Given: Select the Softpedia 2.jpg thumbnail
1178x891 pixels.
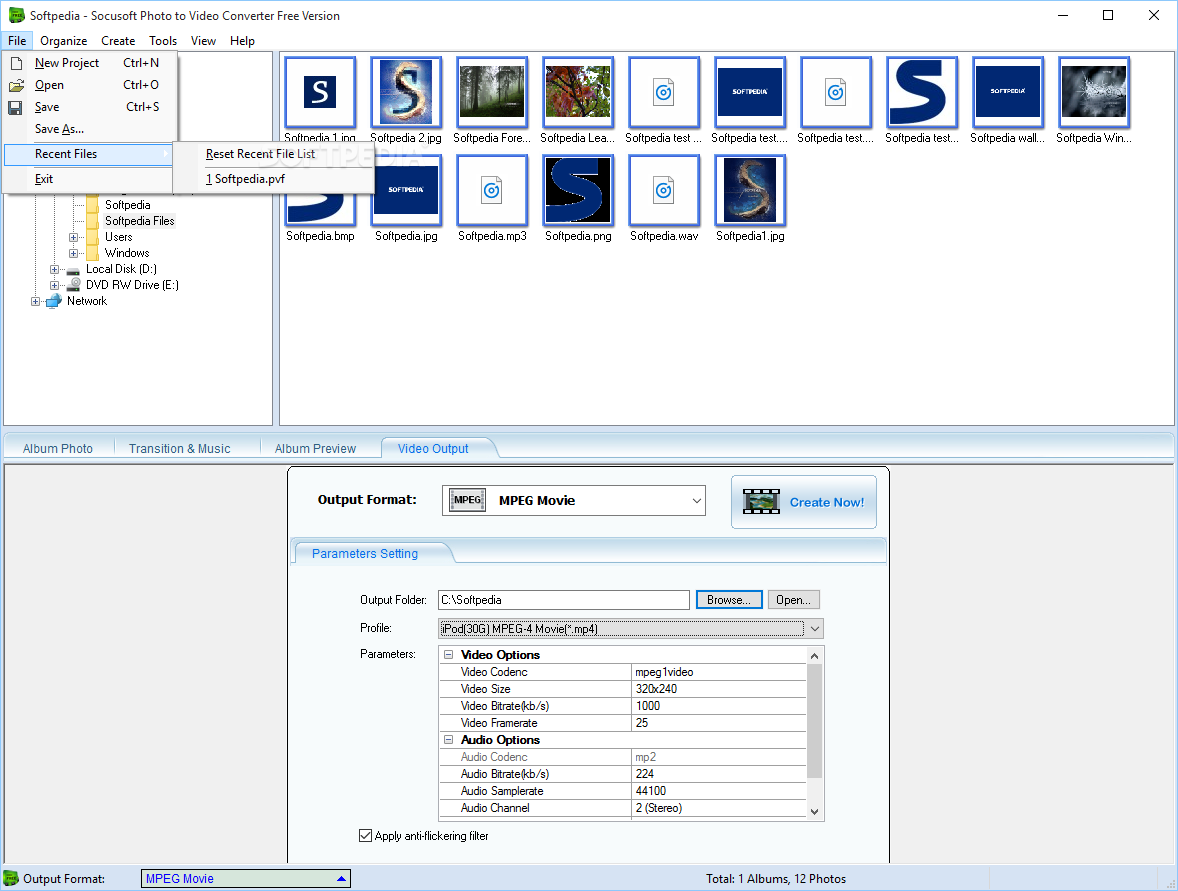Looking at the screenshot, I should [x=406, y=92].
